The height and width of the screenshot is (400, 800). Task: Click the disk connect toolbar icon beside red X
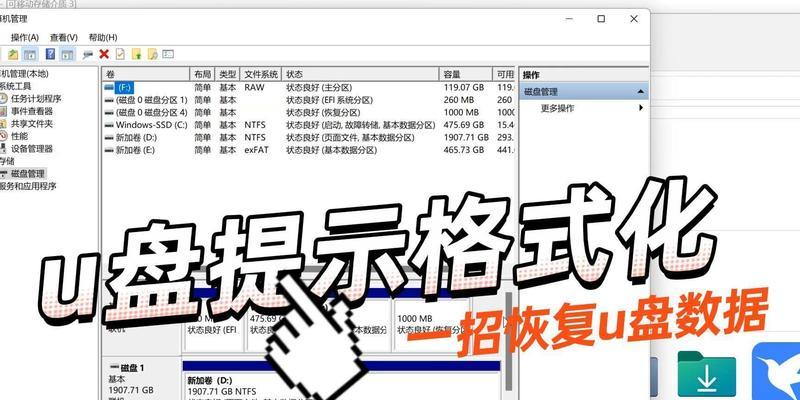click(88, 54)
